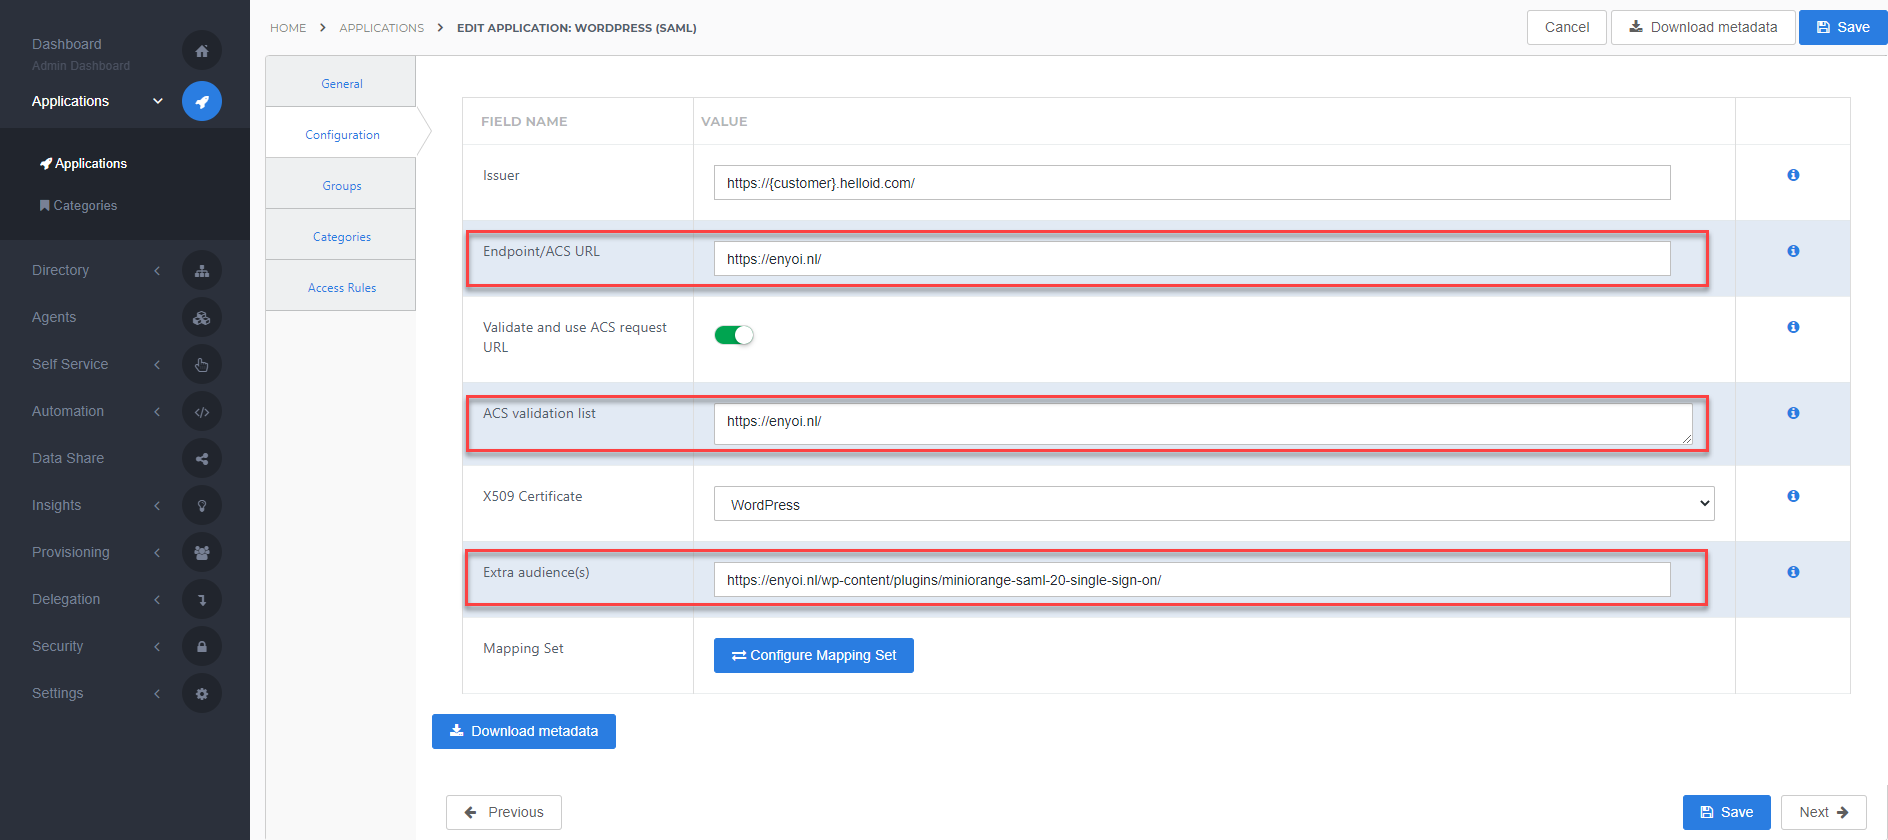Click blue Download metadata button below table
This screenshot has height=840, width=1888.
524,731
